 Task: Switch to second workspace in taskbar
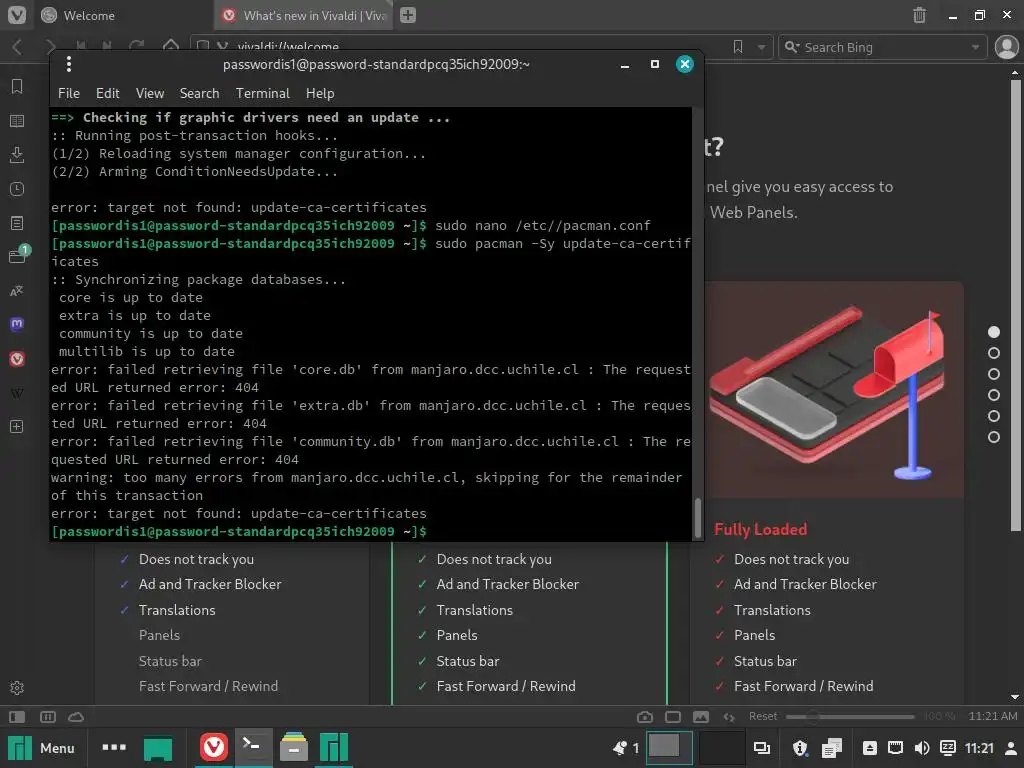tap(721, 748)
